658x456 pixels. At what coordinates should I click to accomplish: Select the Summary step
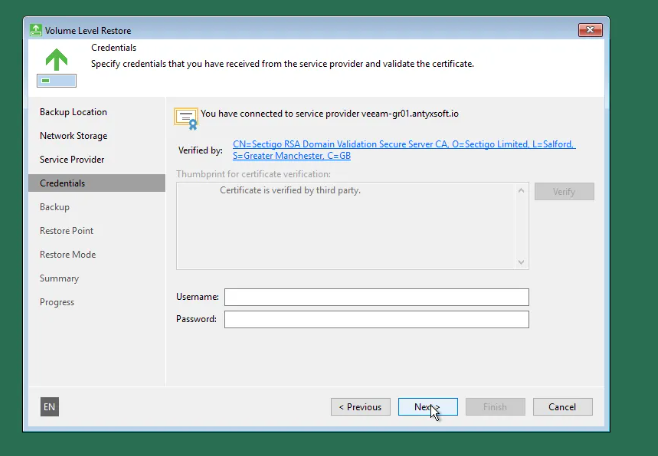click(59, 279)
